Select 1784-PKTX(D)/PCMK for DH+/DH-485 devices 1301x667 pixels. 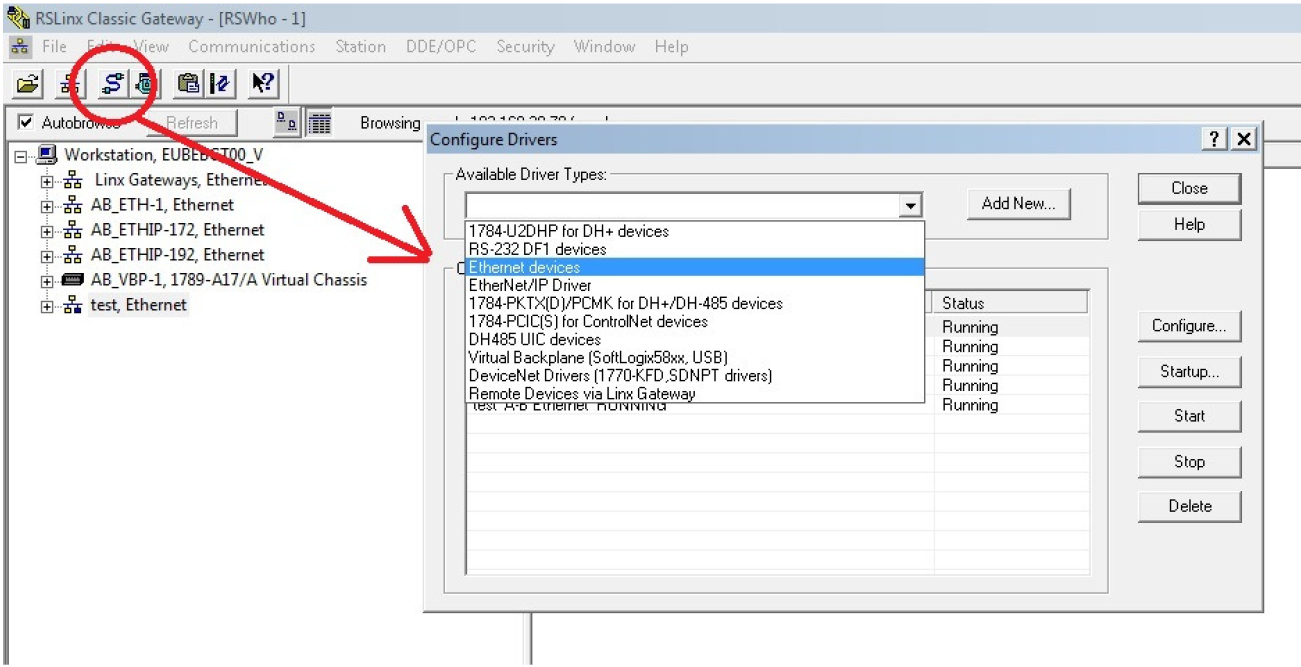pos(695,303)
